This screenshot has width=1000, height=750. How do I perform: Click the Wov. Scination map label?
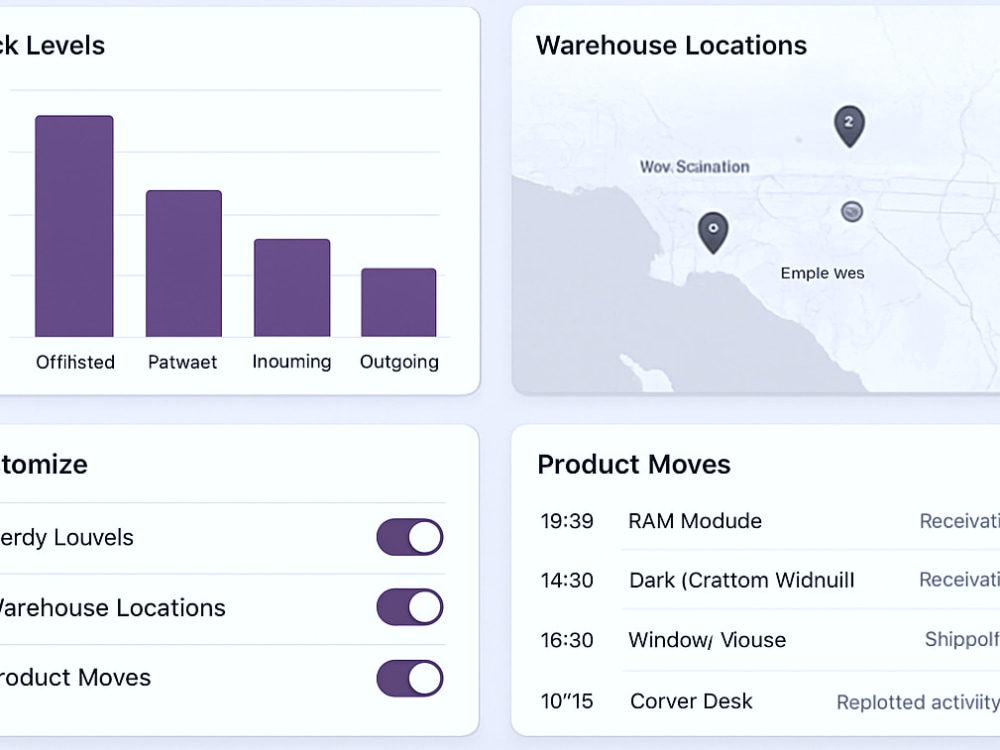tap(695, 167)
